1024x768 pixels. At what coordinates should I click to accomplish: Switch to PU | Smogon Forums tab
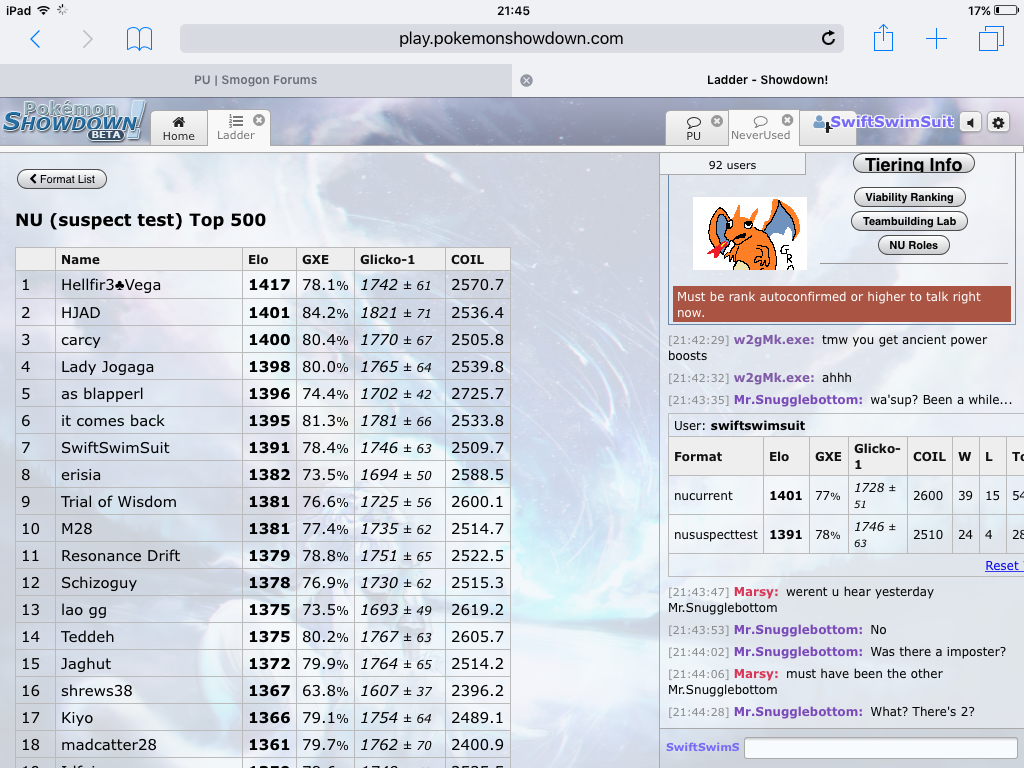click(x=255, y=80)
